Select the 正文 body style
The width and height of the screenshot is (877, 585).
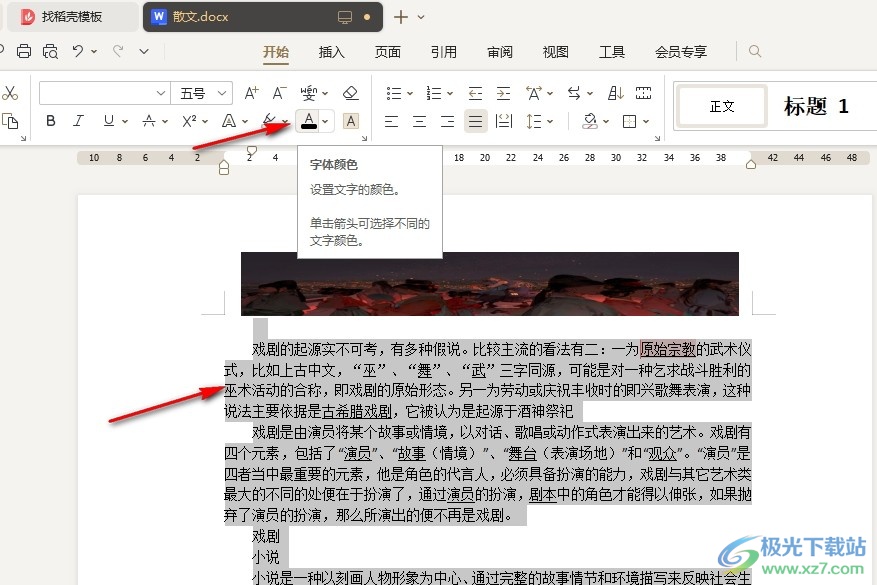point(722,106)
